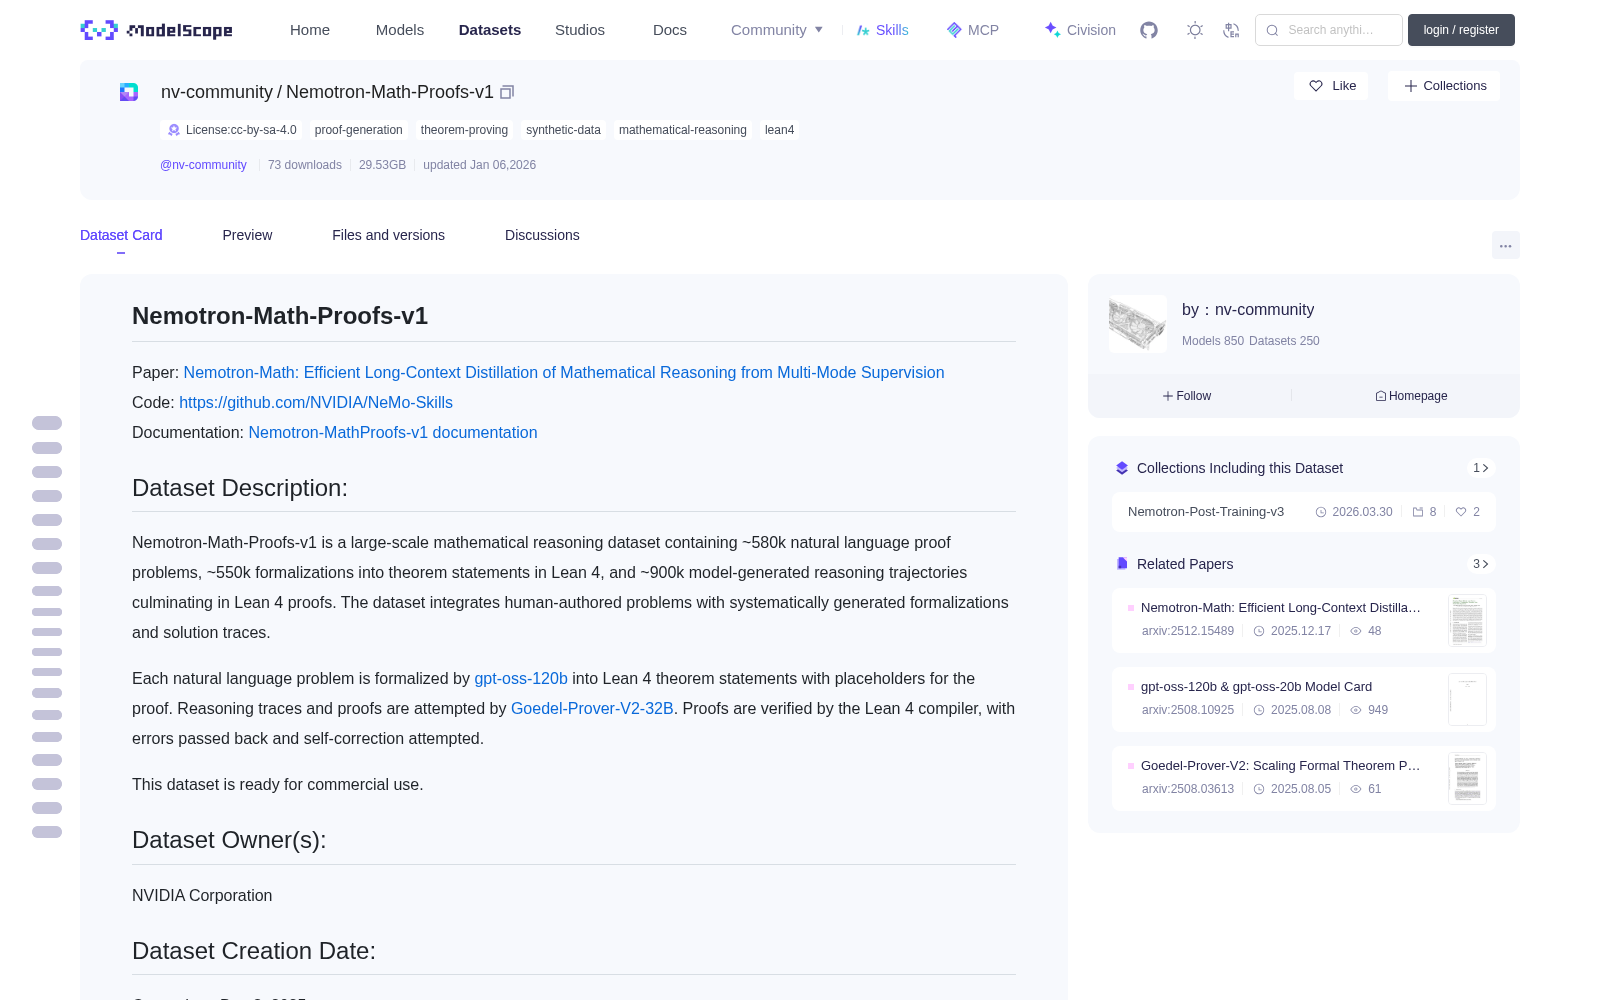Open the MCP icon link
The height and width of the screenshot is (1000, 1600).
click(x=972, y=30)
